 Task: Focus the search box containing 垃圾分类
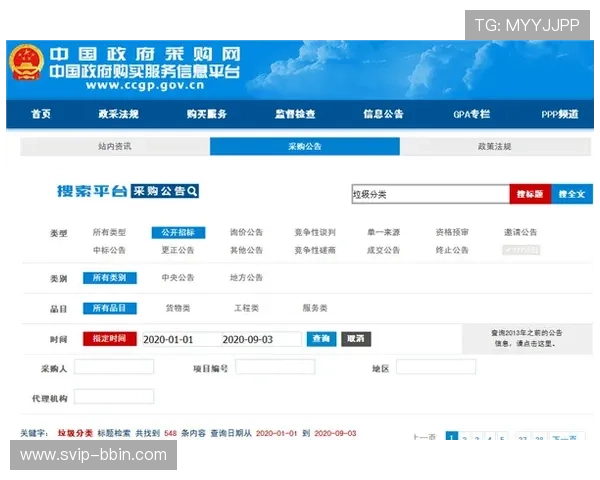[430, 194]
